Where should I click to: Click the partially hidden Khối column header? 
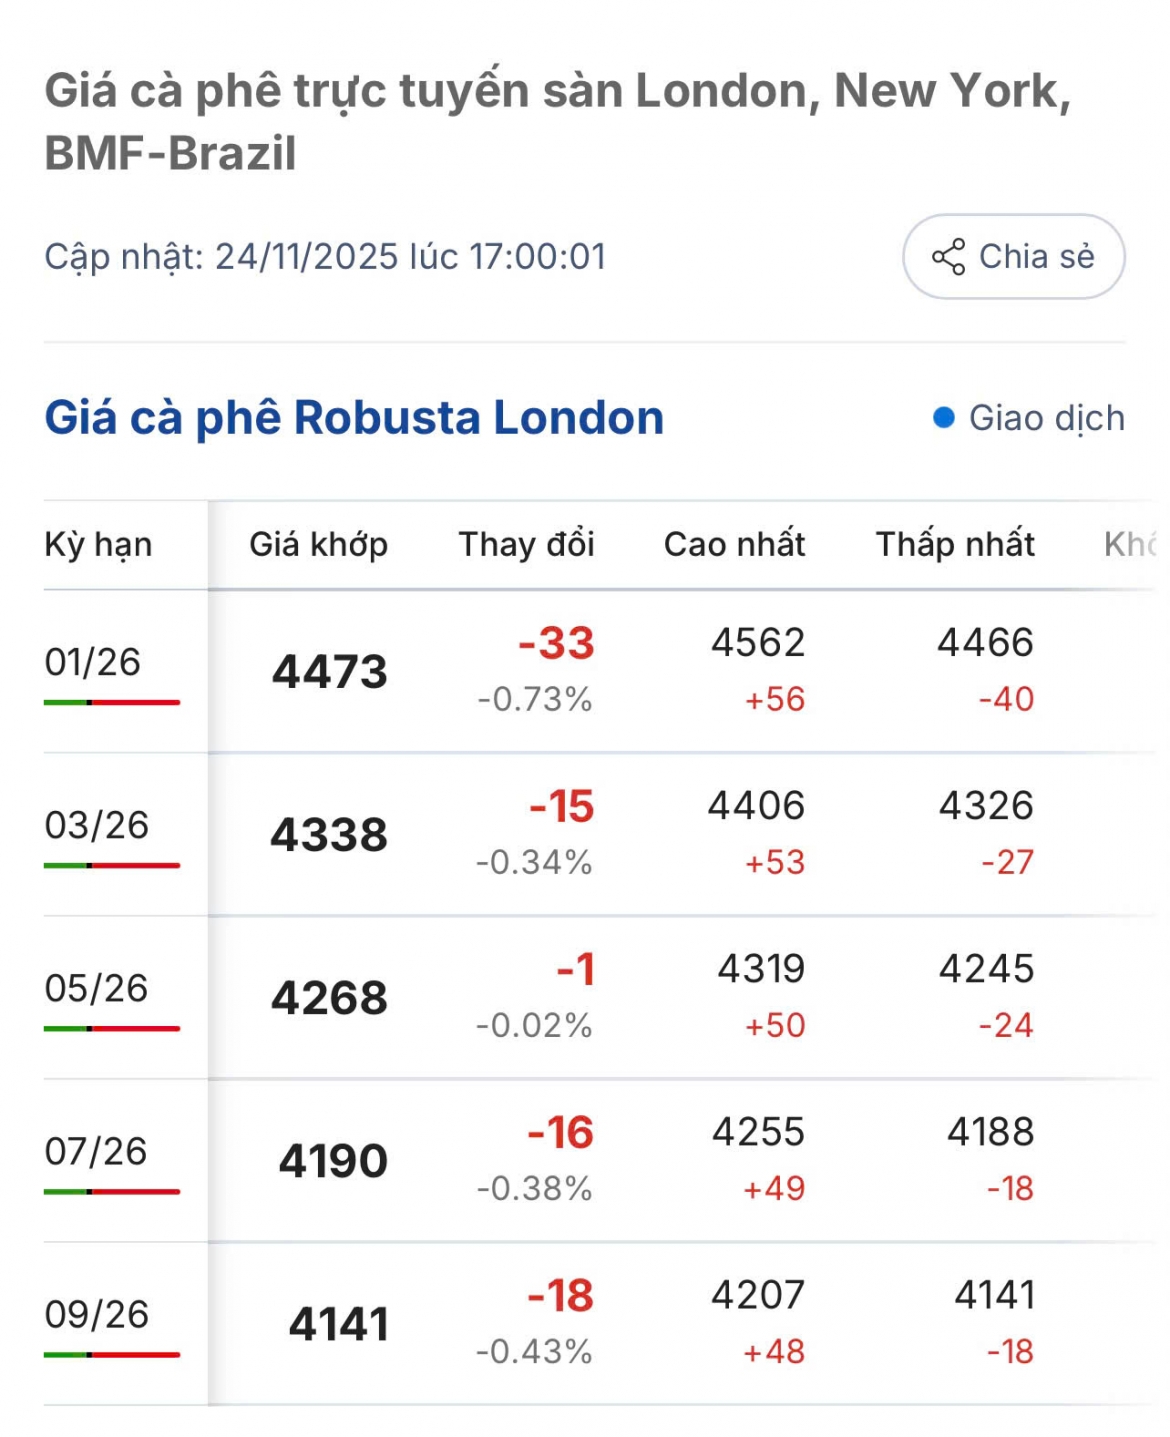coord(1129,545)
